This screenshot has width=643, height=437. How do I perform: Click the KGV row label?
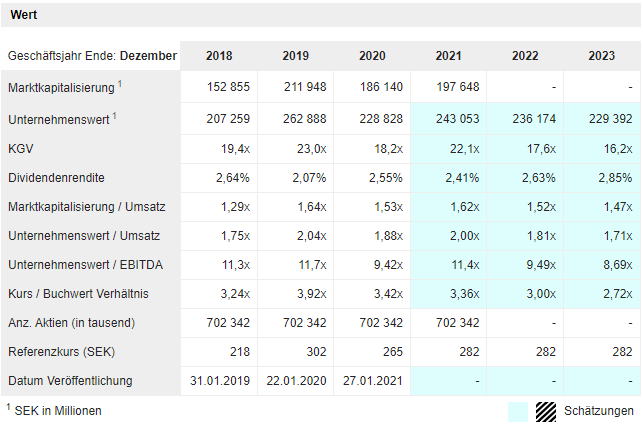click(21, 149)
